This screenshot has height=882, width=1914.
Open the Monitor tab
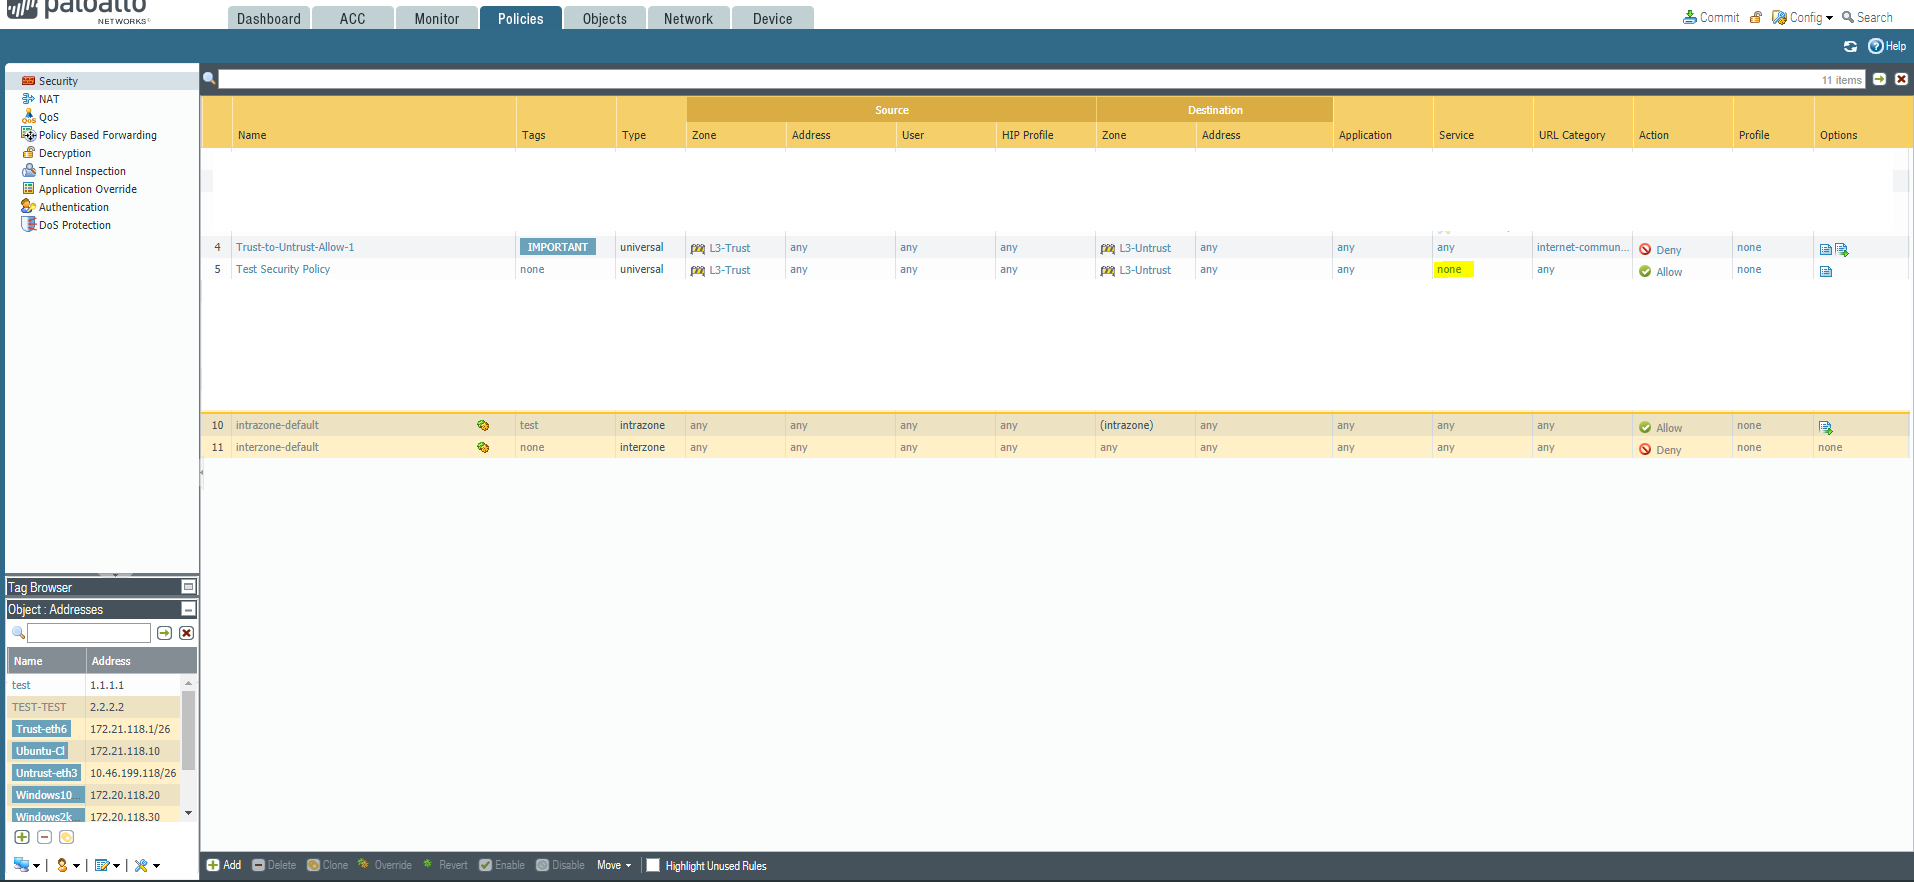[x=436, y=19]
